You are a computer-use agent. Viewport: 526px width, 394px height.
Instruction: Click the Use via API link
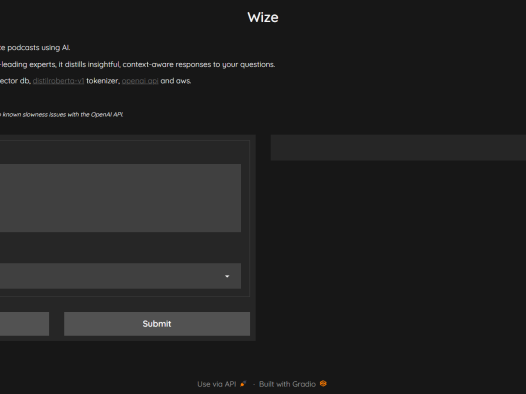222,384
